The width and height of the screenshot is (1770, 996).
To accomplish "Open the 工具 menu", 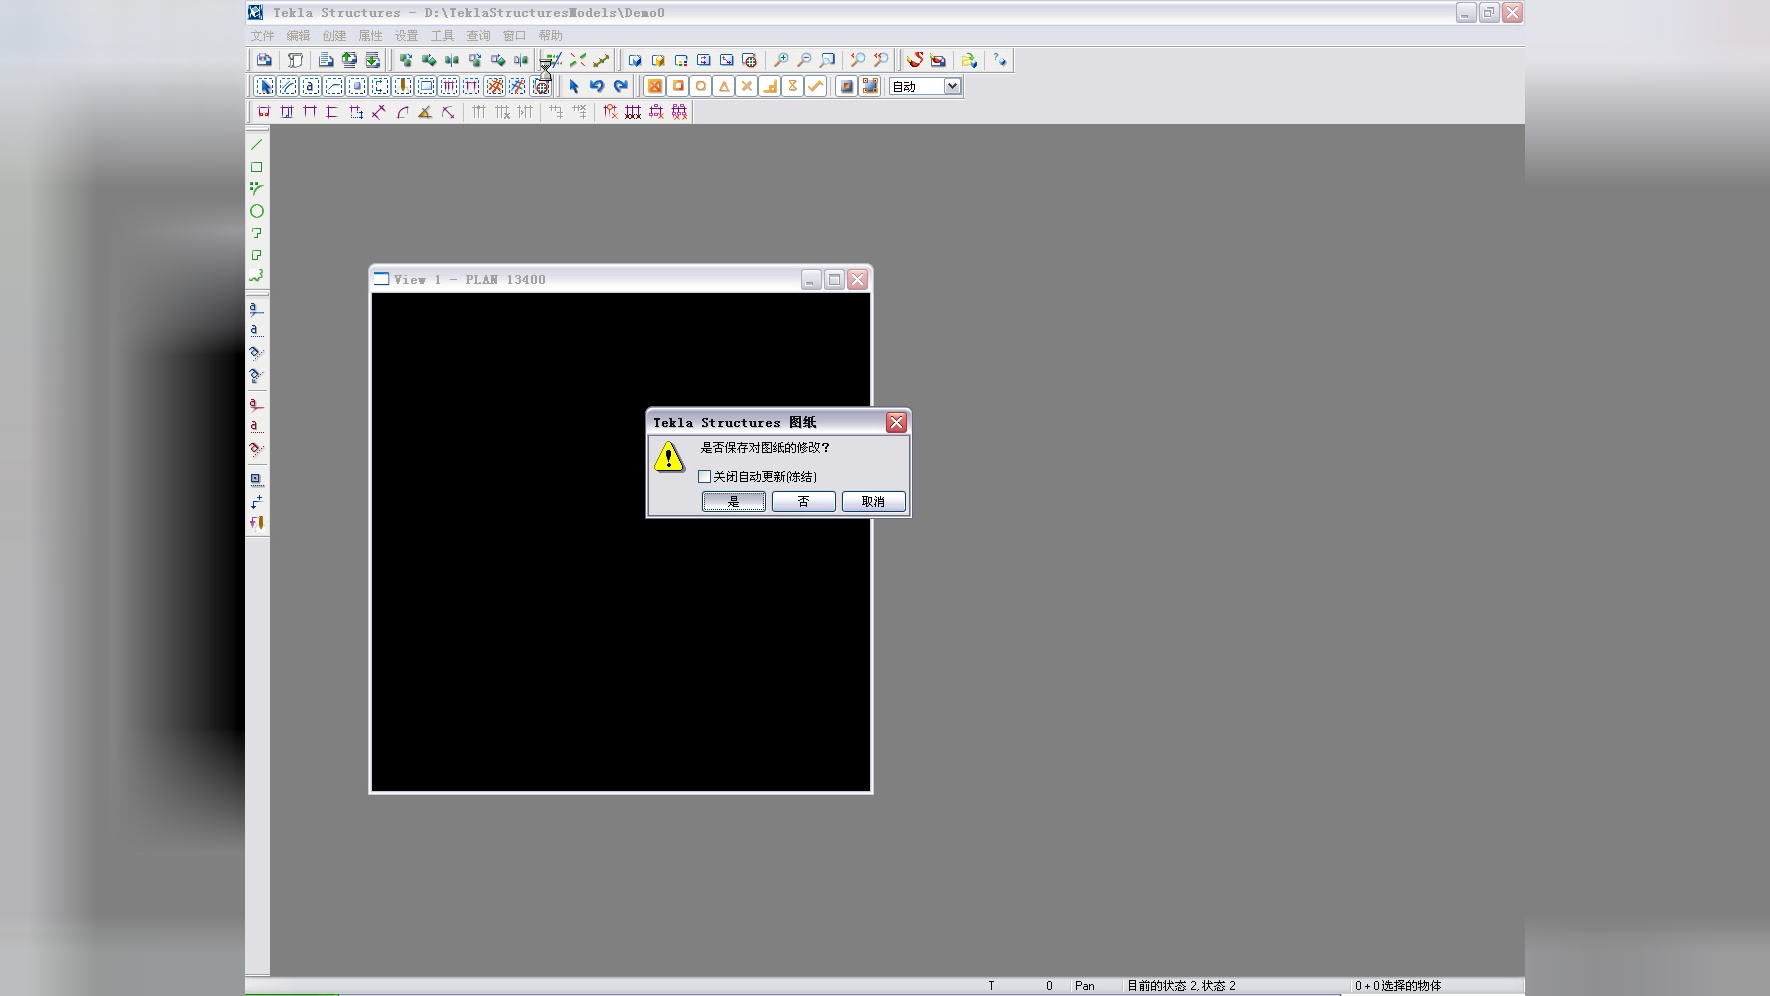I will (x=442, y=35).
